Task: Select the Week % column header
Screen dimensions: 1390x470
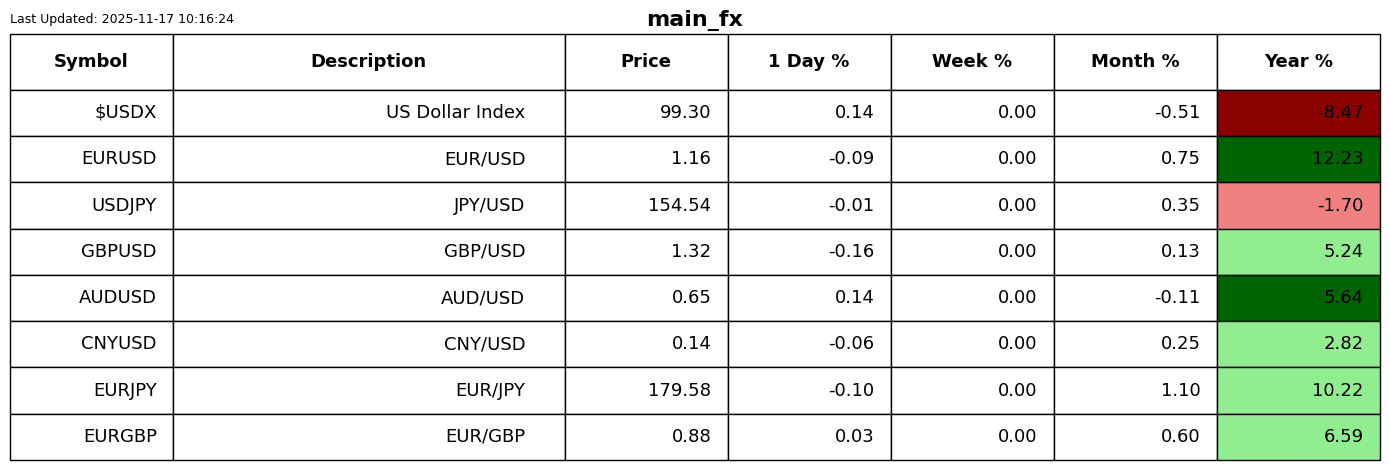Action: coord(972,62)
